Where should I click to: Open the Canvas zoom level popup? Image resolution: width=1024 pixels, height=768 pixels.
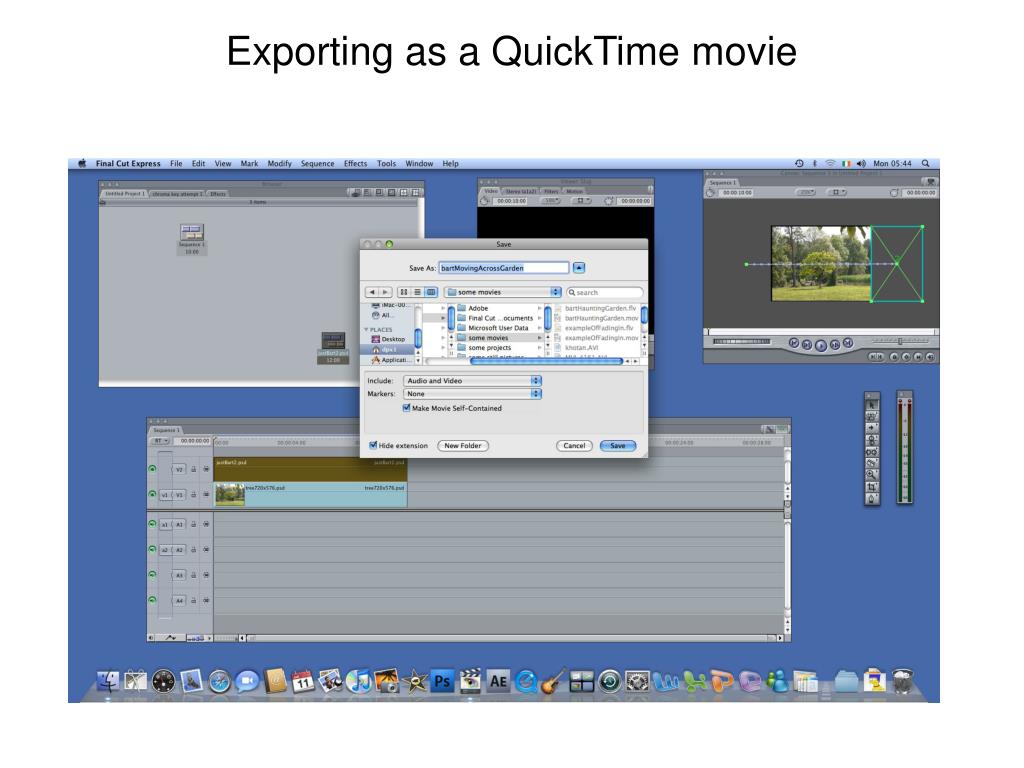click(x=805, y=193)
